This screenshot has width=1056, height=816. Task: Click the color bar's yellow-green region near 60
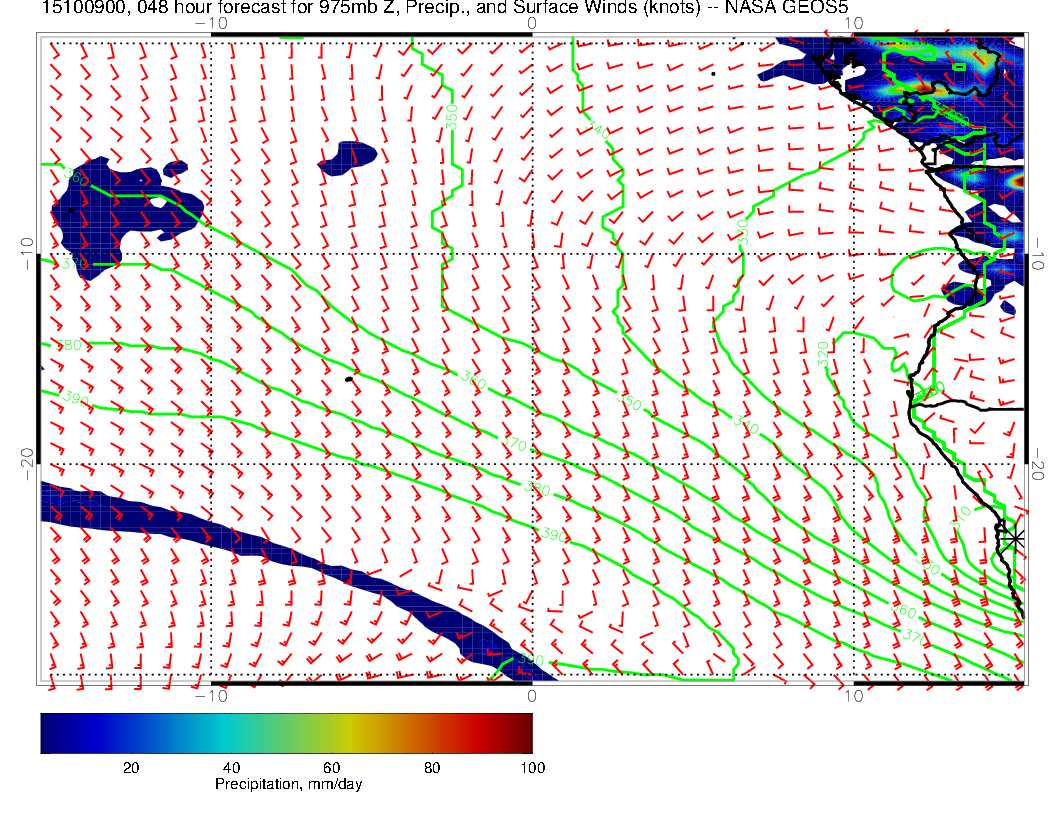pos(331,733)
